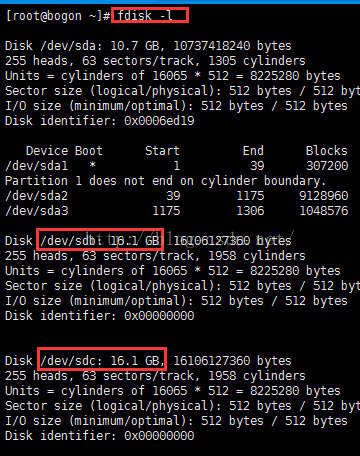Click the 1305 cylinders text under sda
This screenshot has height=456, width=360.
point(257,61)
